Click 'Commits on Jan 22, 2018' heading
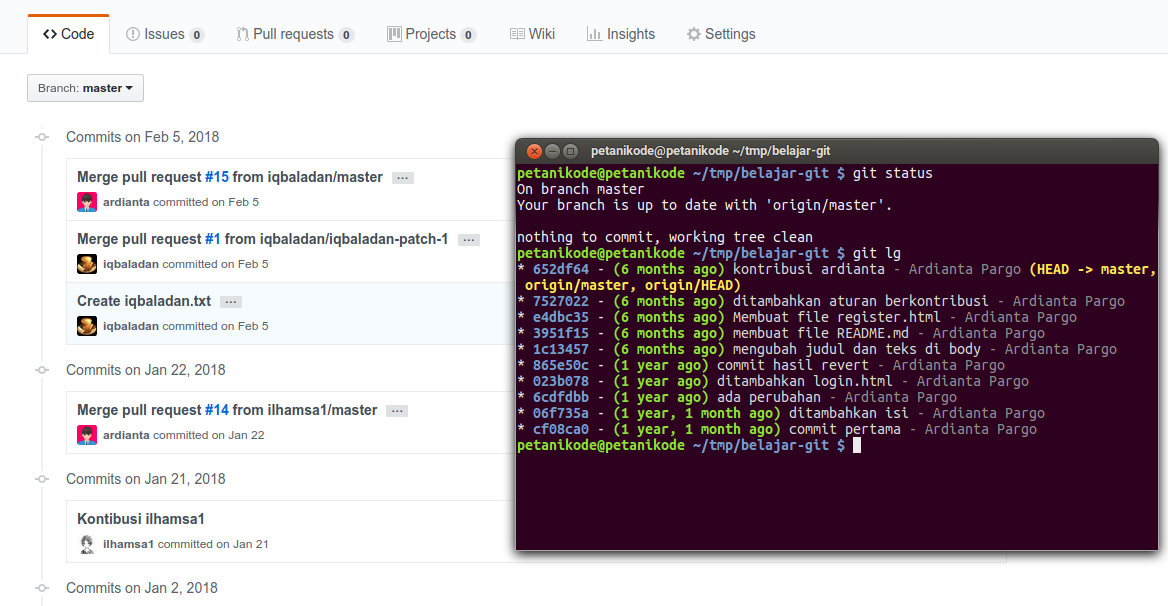Viewport: 1168px width, 606px height. (x=145, y=370)
